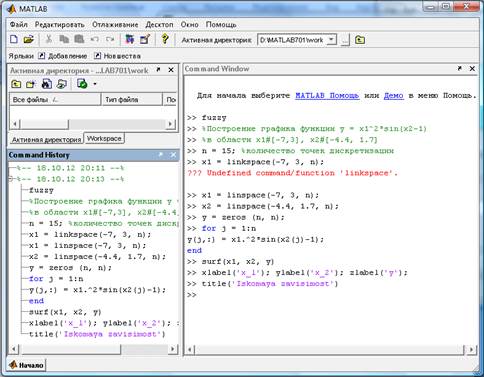Click the find files icon in directory panel

47,84
